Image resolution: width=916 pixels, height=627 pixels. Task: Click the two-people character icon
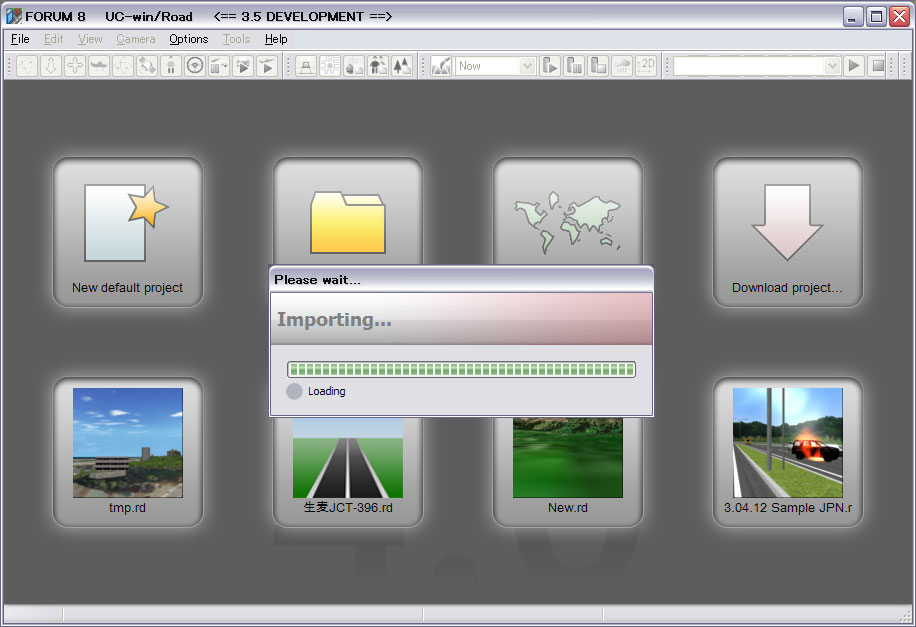(x=377, y=65)
